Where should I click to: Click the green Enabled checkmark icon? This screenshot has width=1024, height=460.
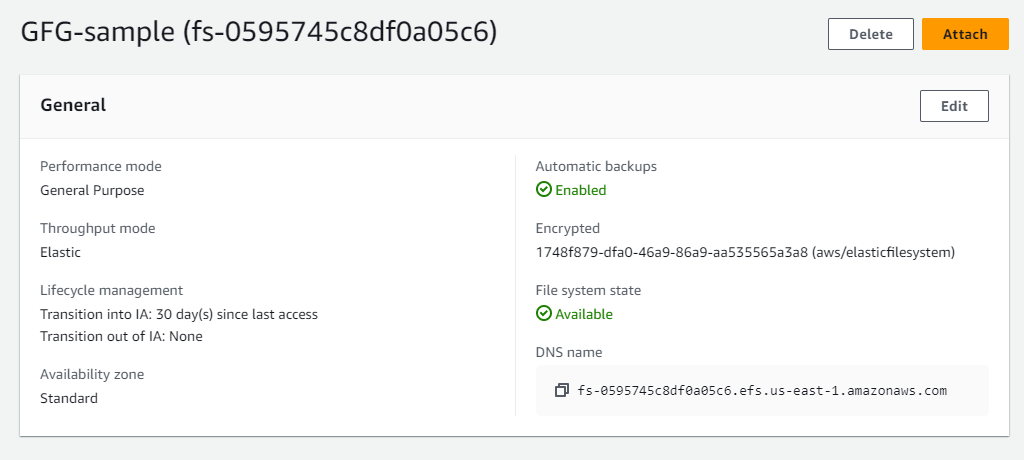click(x=544, y=190)
